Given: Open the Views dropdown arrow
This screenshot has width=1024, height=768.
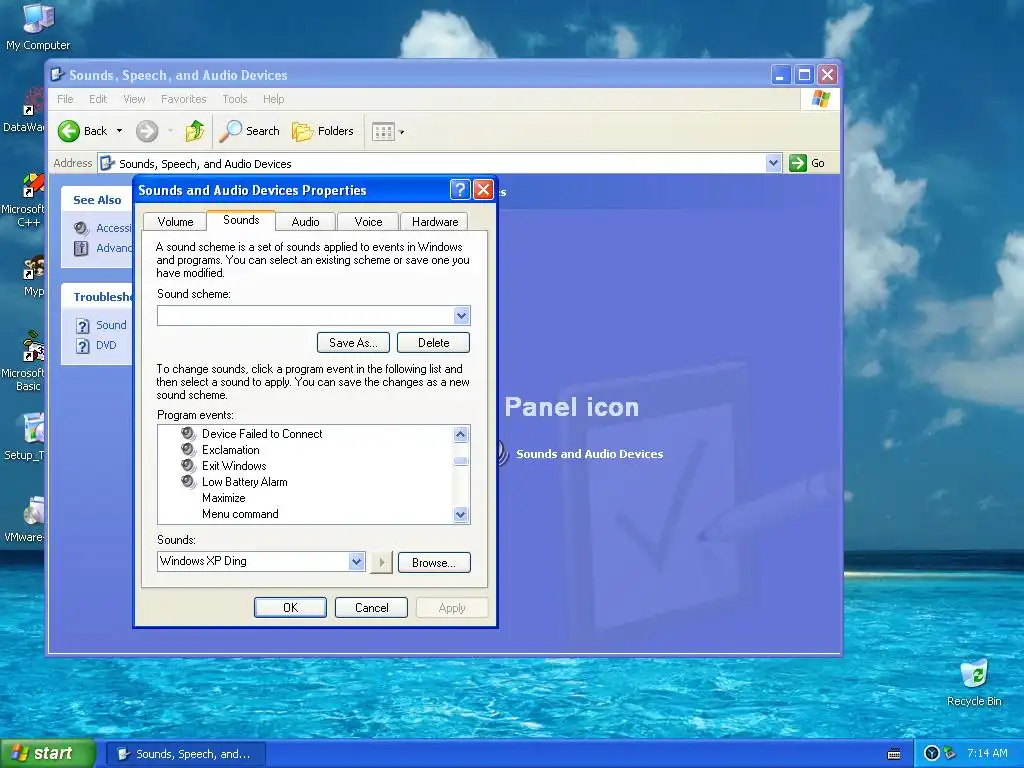Looking at the screenshot, I should 402,132.
